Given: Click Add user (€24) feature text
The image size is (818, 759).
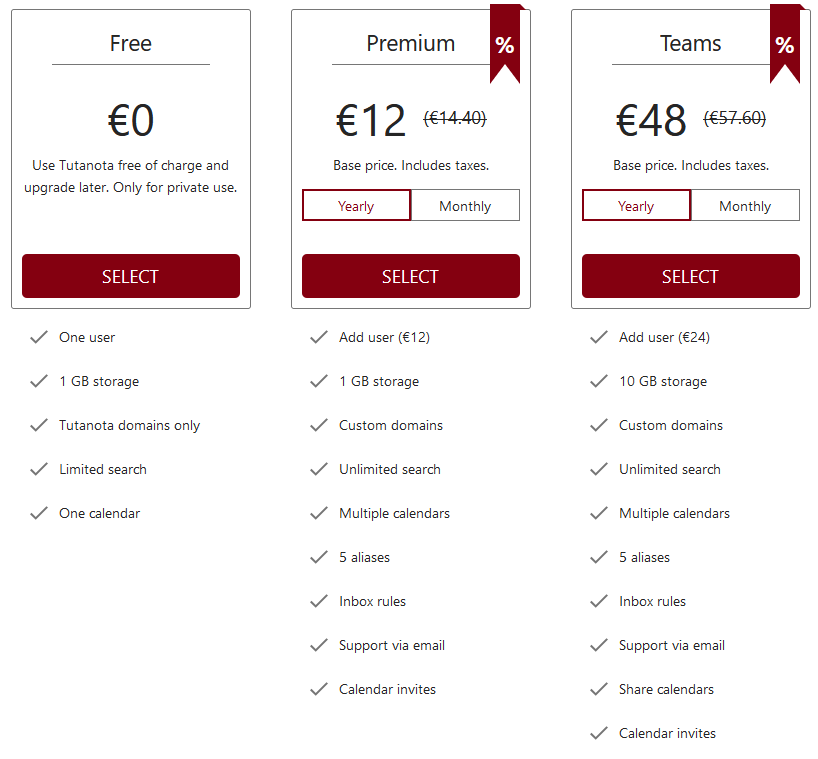Looking at the screenshot, I should point(664,338).
